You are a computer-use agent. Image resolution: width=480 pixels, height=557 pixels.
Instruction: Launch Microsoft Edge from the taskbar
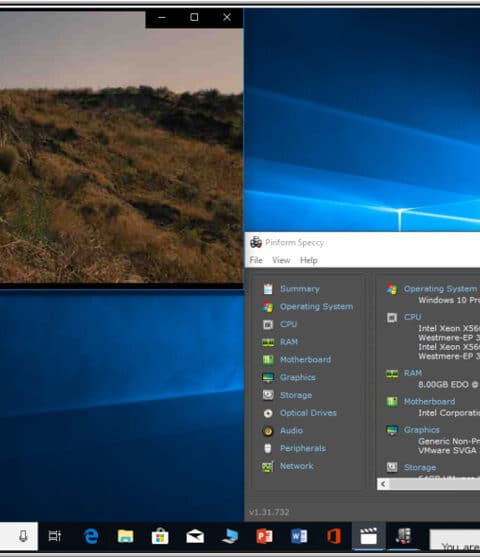91,536
